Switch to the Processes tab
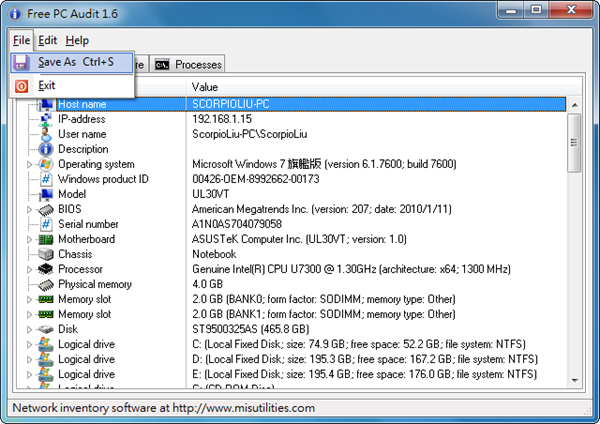 pos(188,65)
